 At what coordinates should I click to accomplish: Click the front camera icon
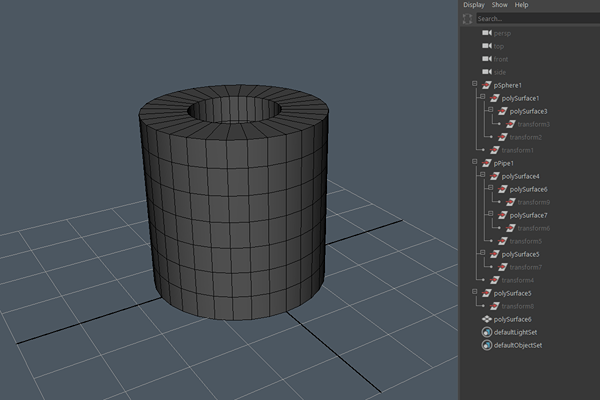pos(487,59)
